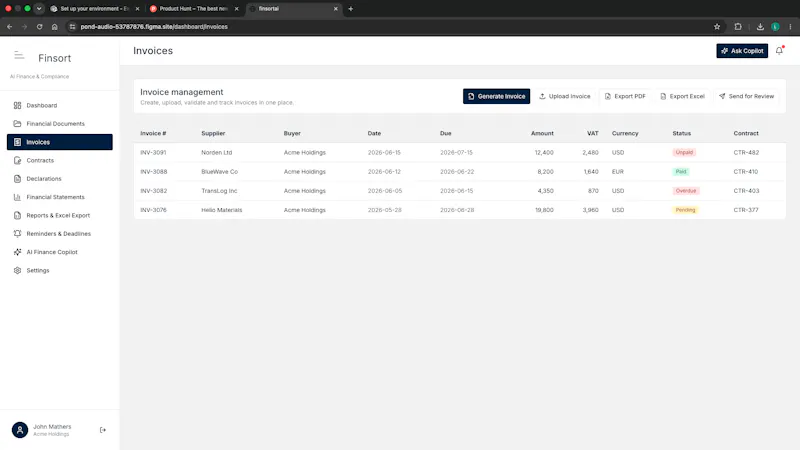Open Financial Documents in sidebar
This screenshot has width=800, height=450.
pyautogui.click(x=60, y=124)
